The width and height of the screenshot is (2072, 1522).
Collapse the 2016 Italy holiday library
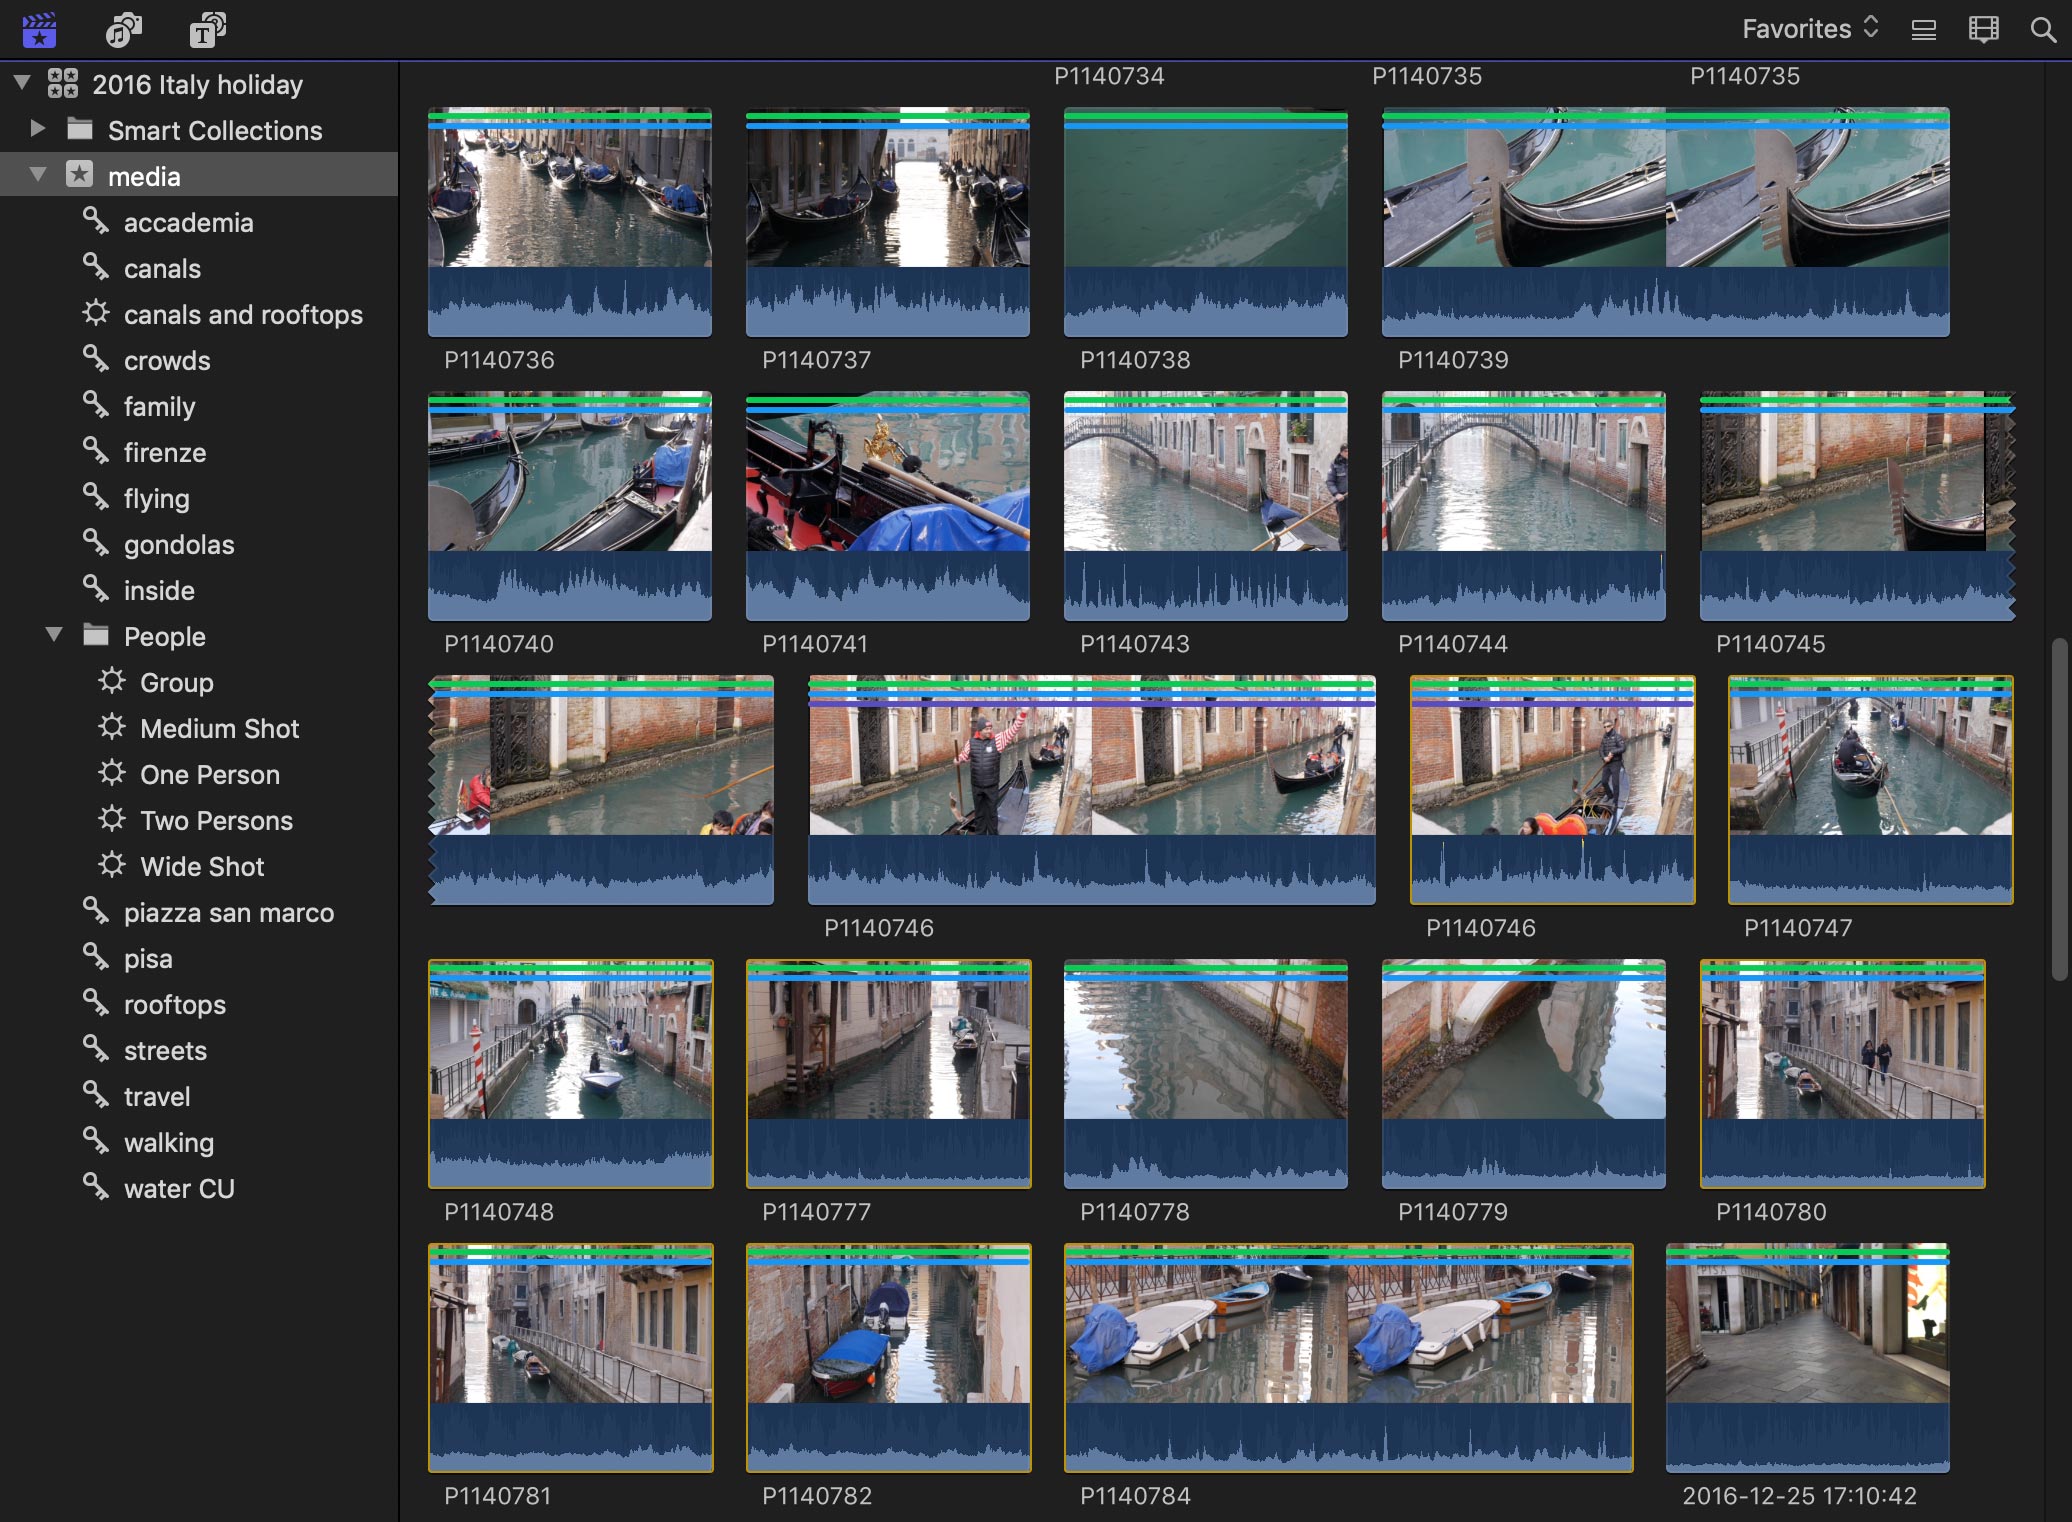click(22, 83)
